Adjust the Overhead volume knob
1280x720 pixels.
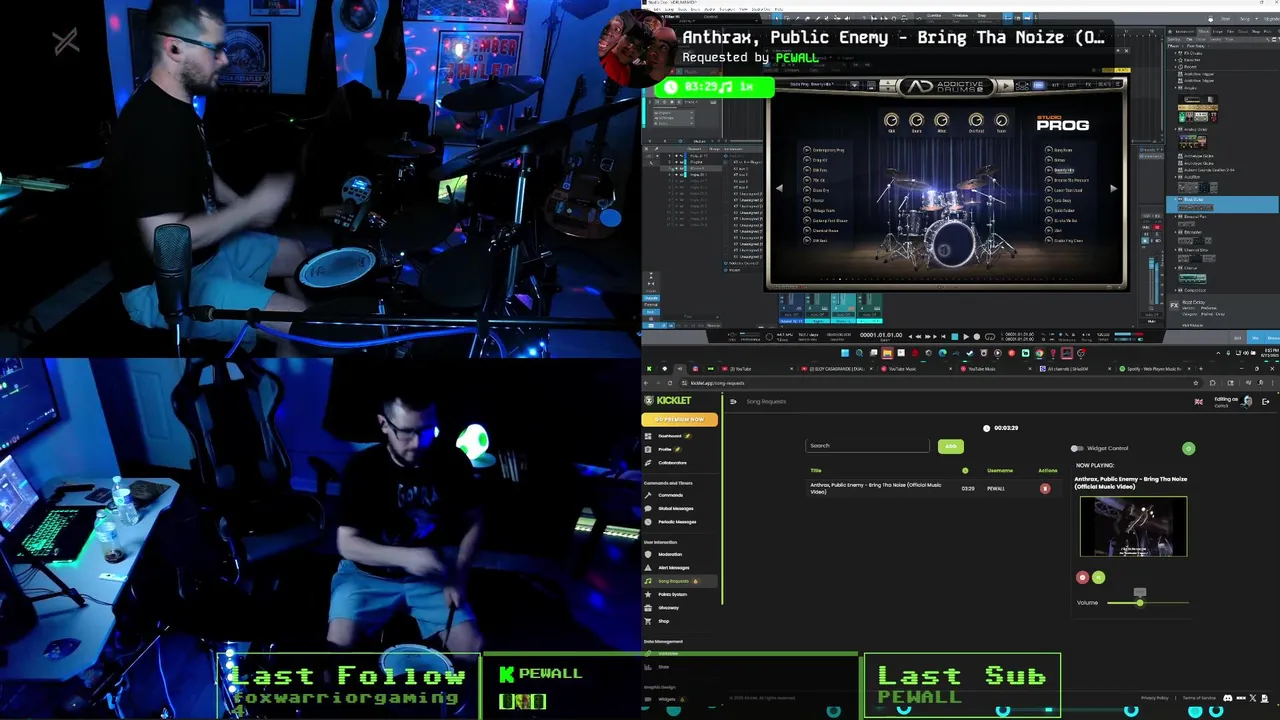click(x=976, y=120)
